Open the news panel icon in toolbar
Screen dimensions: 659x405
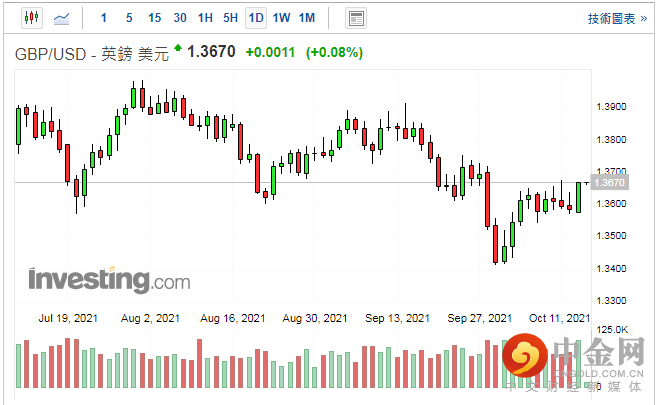tap(355, 17)
